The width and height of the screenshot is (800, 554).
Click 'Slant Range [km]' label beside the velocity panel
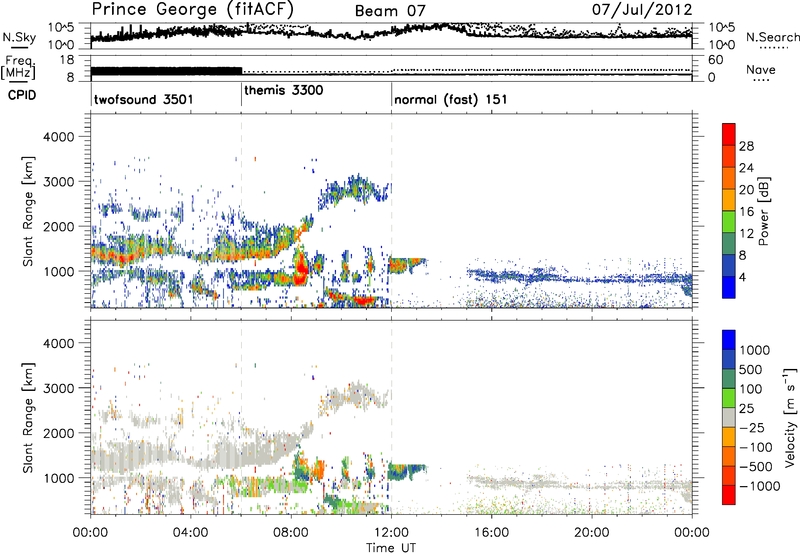click(28, 418)
